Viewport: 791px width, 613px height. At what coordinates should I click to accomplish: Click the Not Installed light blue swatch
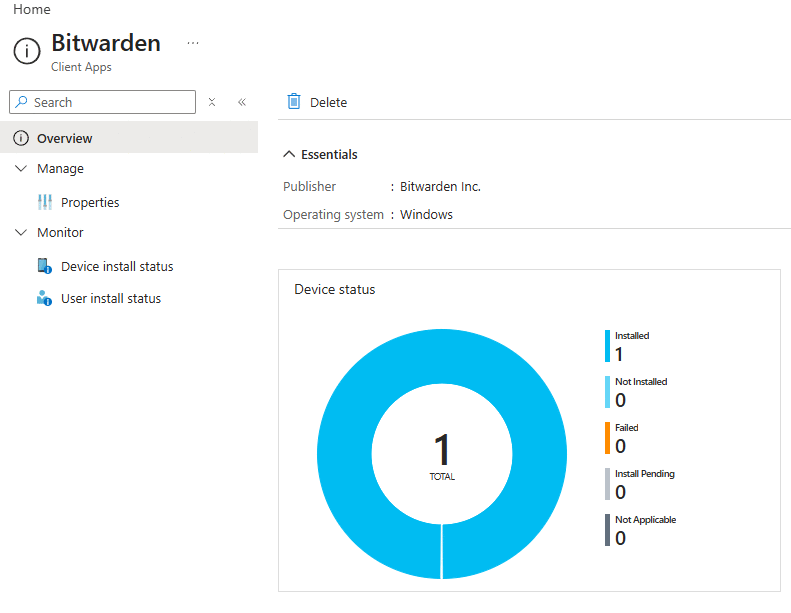pos(607,392)
